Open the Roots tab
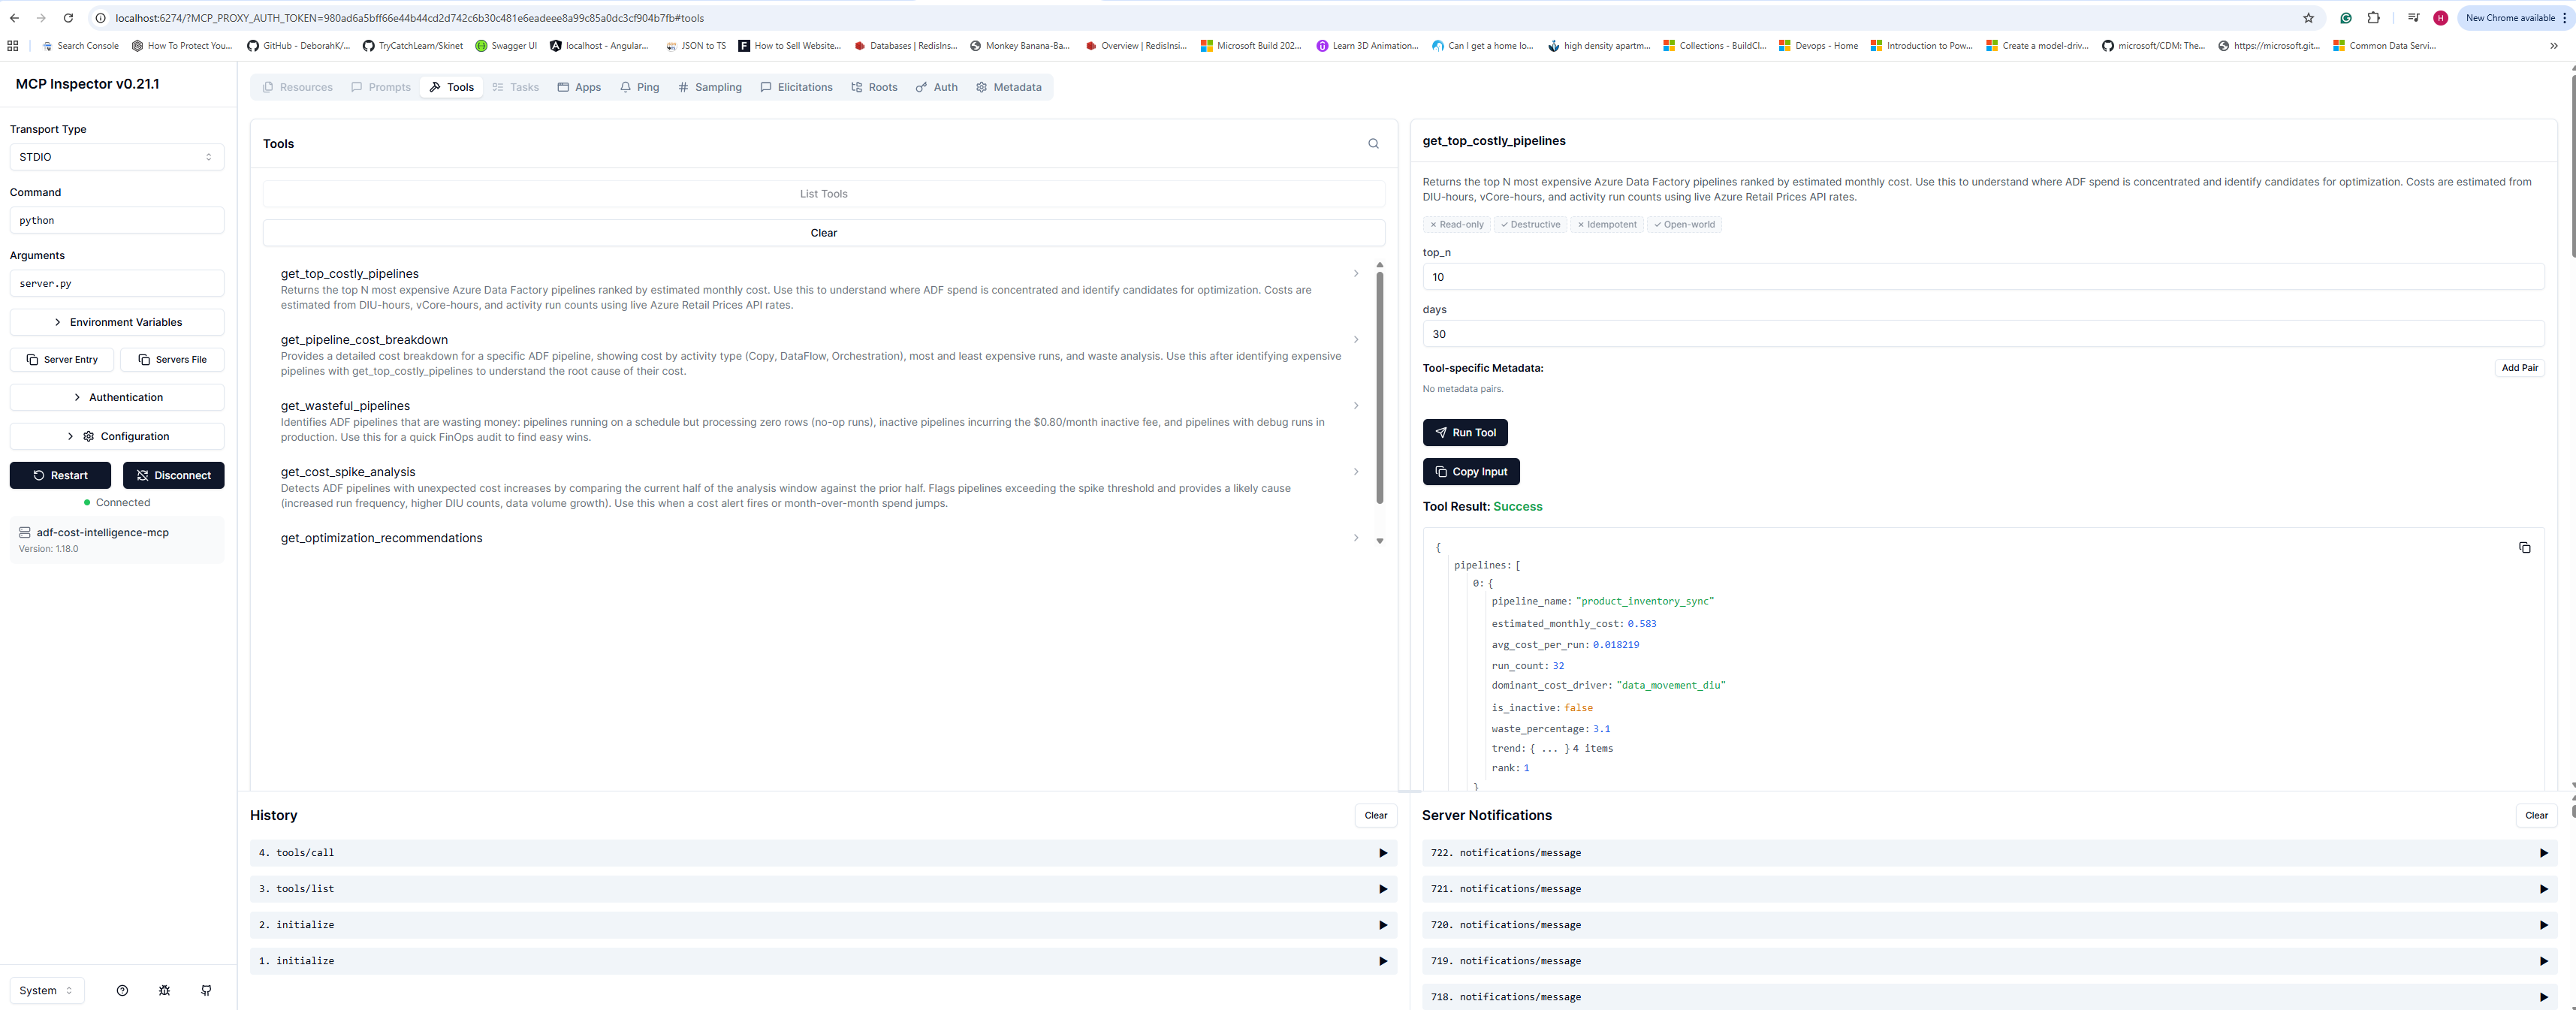2576x1010 pixels. (x=874, y=88)
